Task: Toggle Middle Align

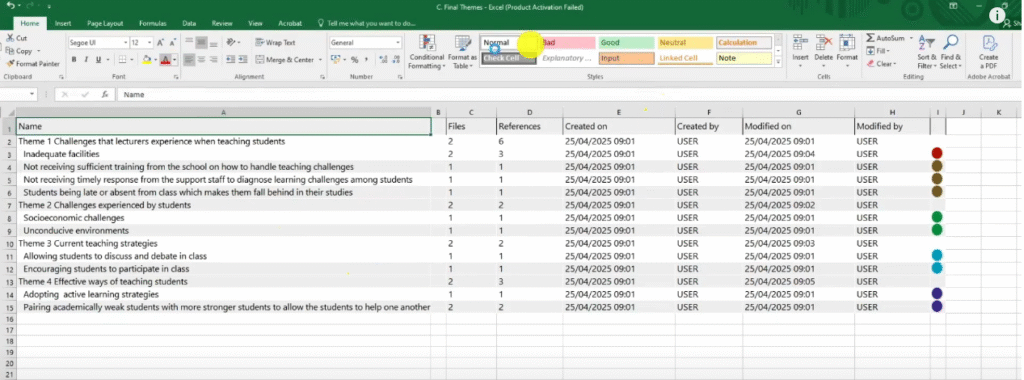Action: (x=202, y=42)
